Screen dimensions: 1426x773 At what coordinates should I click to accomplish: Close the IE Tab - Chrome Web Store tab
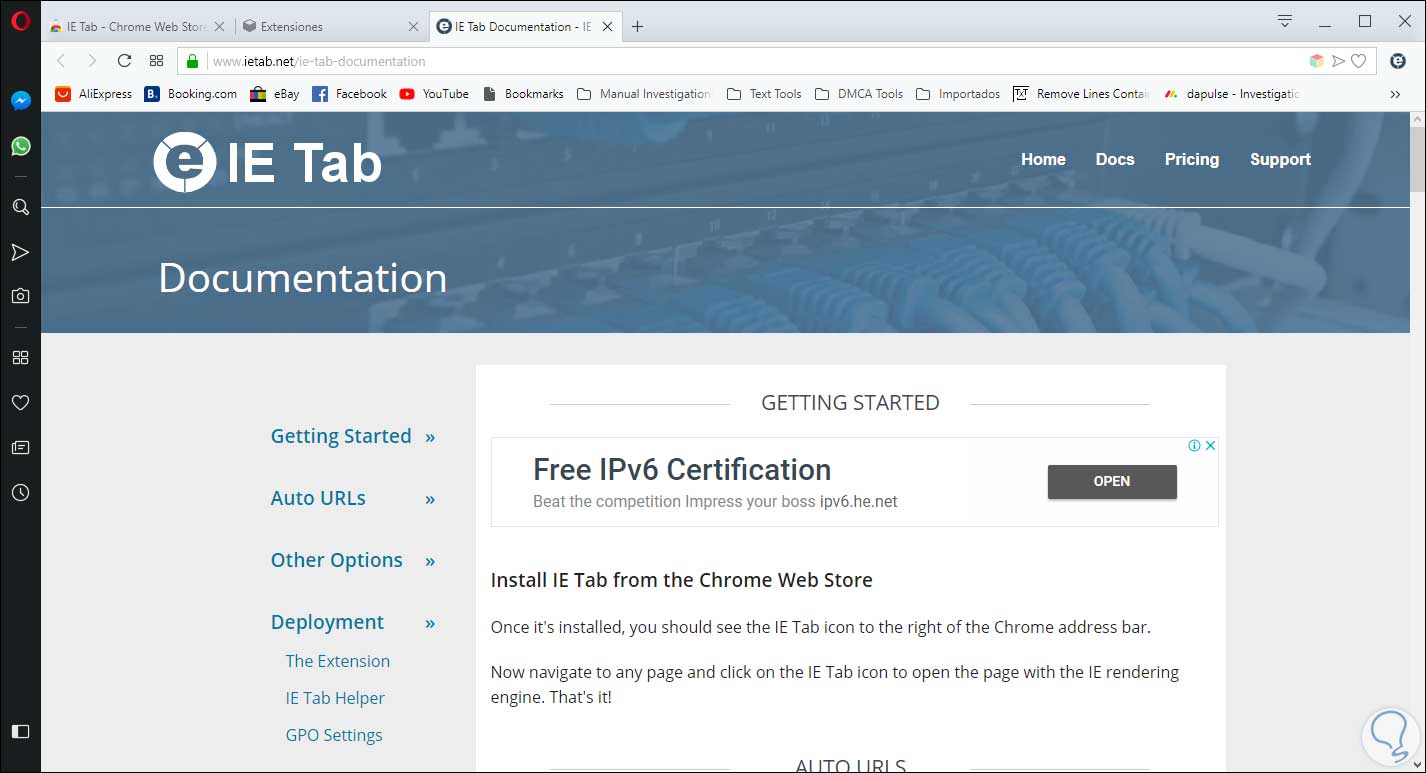219,27
